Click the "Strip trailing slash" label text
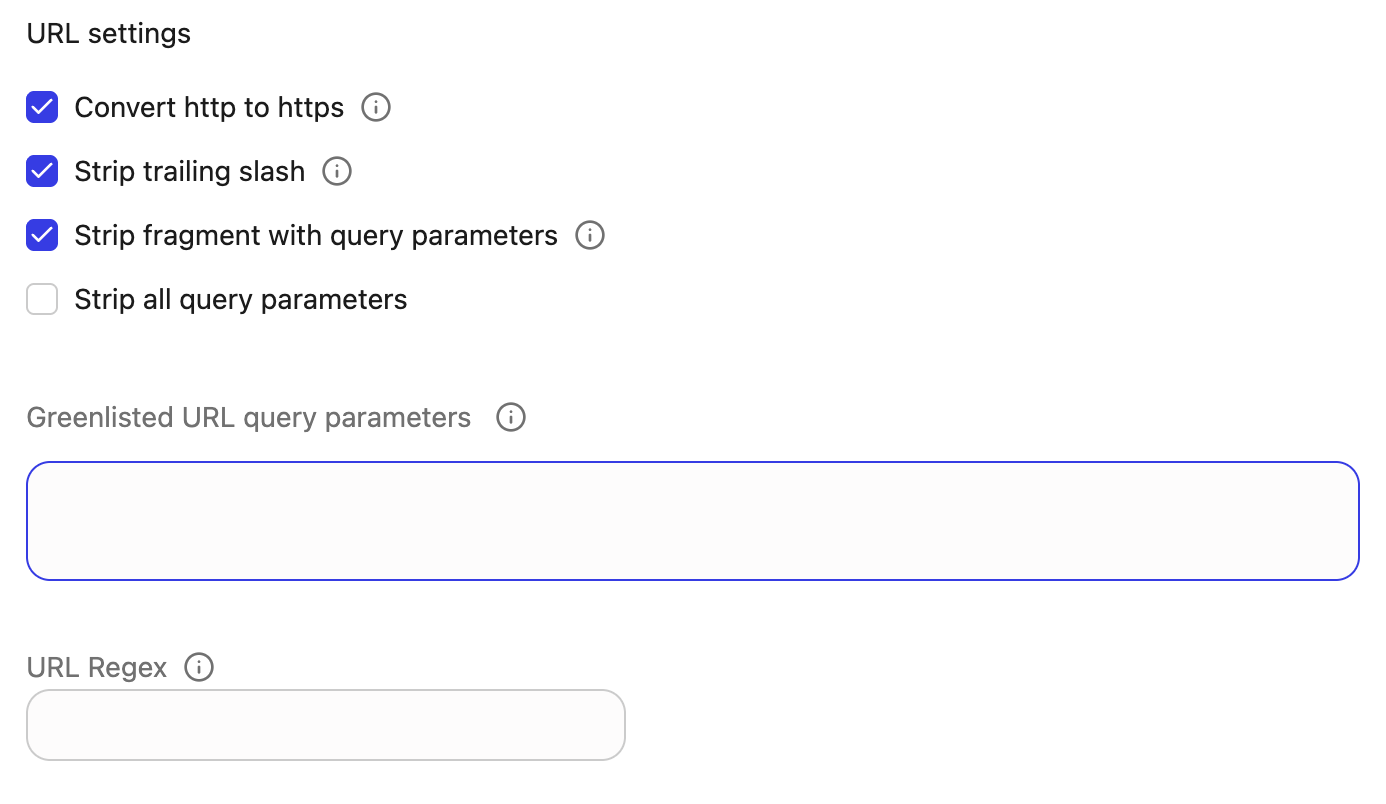This screenshot has width=1386, height=804. [189, 171]
